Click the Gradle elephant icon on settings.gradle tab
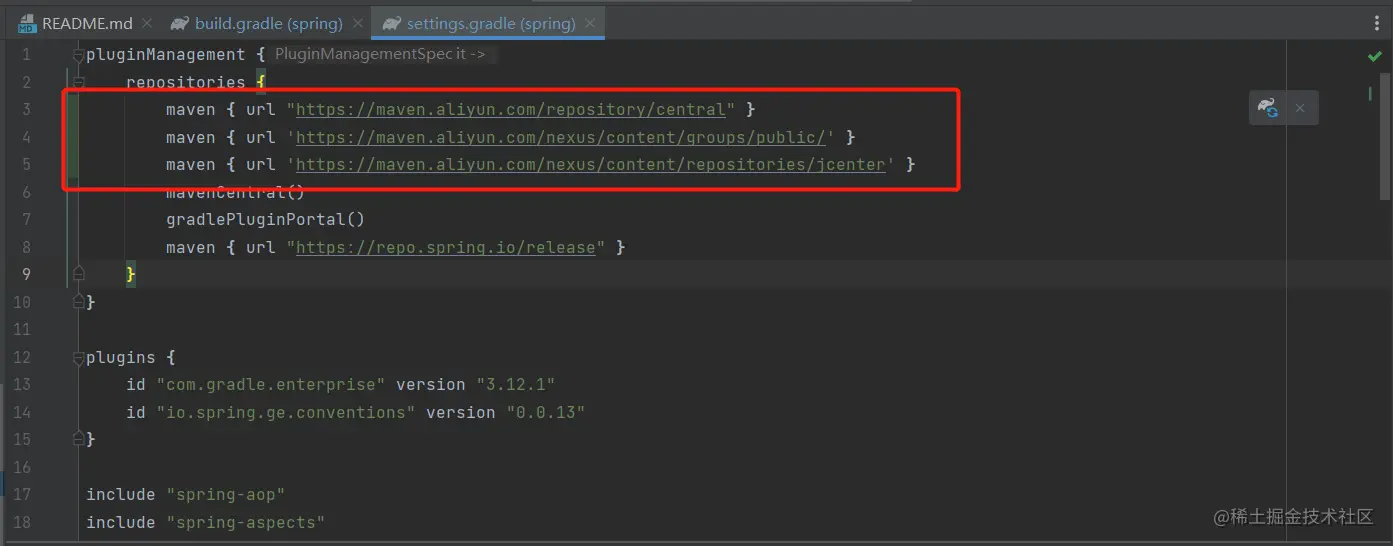1393x546 pixels. (x=392, y=23)
